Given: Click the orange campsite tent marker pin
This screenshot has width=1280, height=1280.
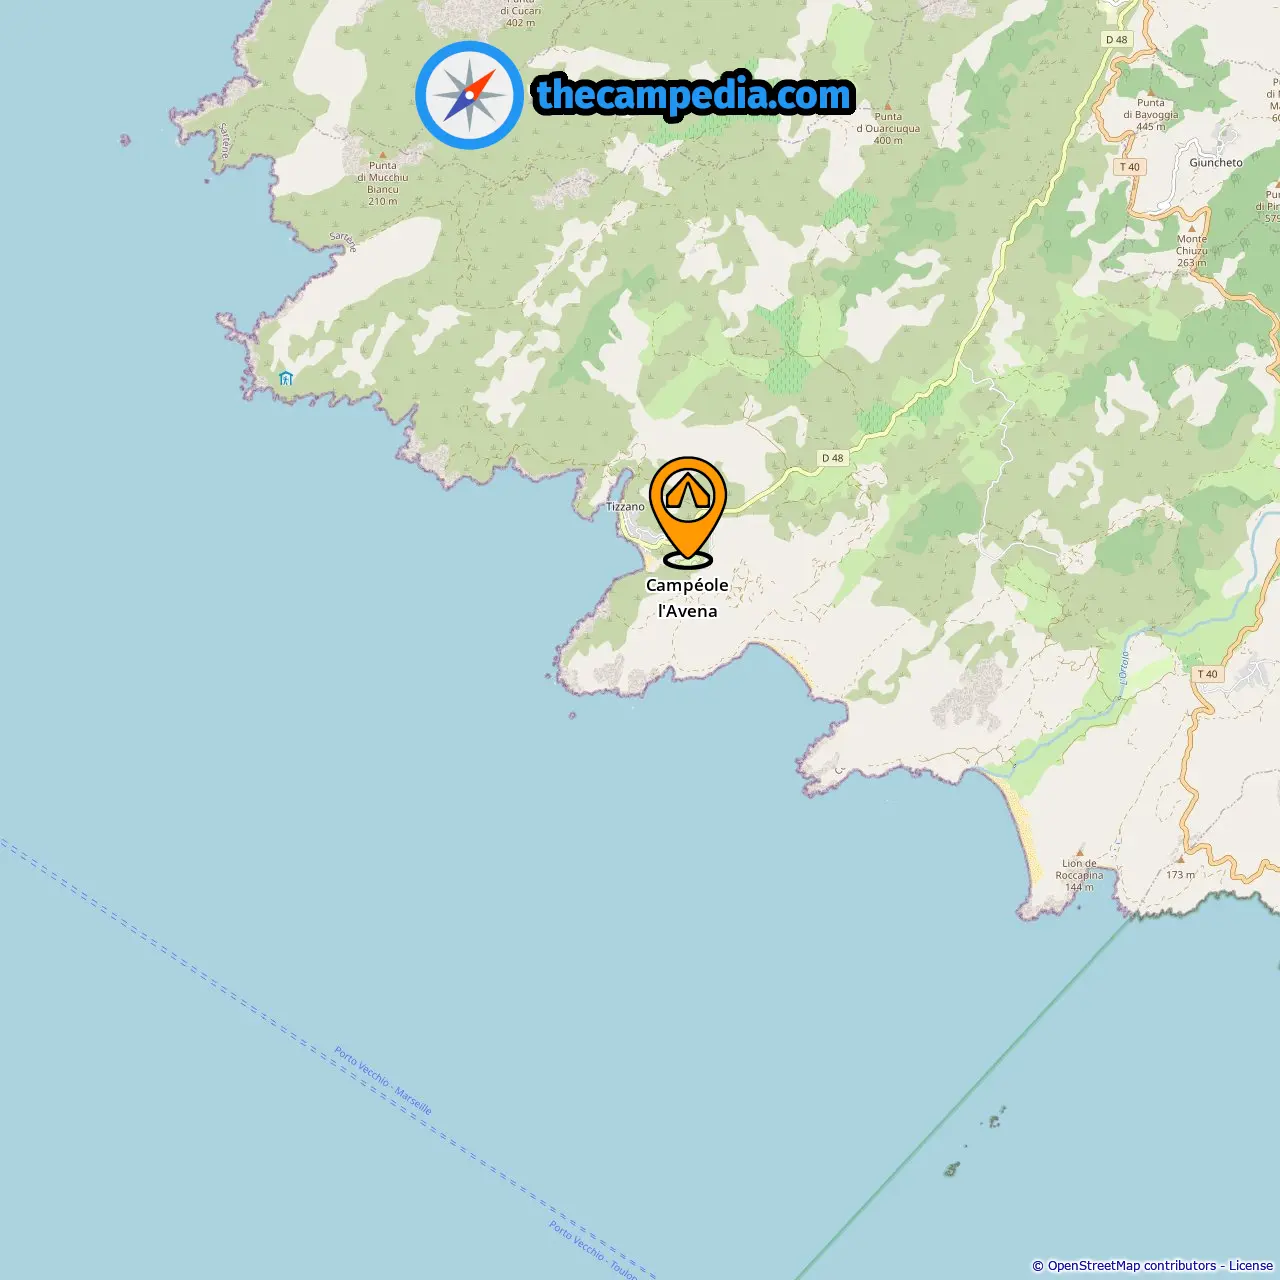Looking at the screenshot, I should (x=688, y=511).
